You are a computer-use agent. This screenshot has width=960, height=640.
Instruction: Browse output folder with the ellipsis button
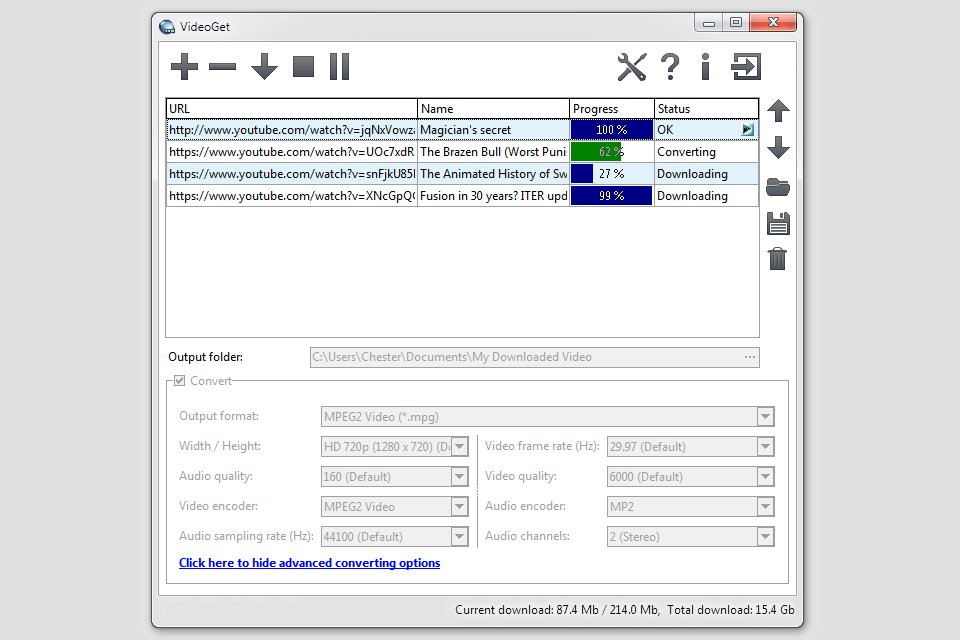pyautogui.click(x=750, y=357)
